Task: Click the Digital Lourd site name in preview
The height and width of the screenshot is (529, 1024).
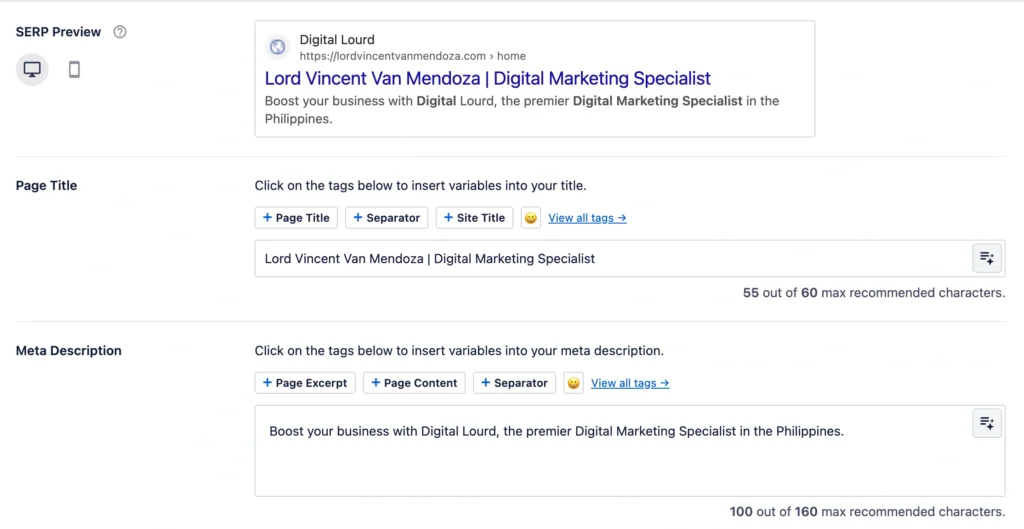Action: [337, 40]
